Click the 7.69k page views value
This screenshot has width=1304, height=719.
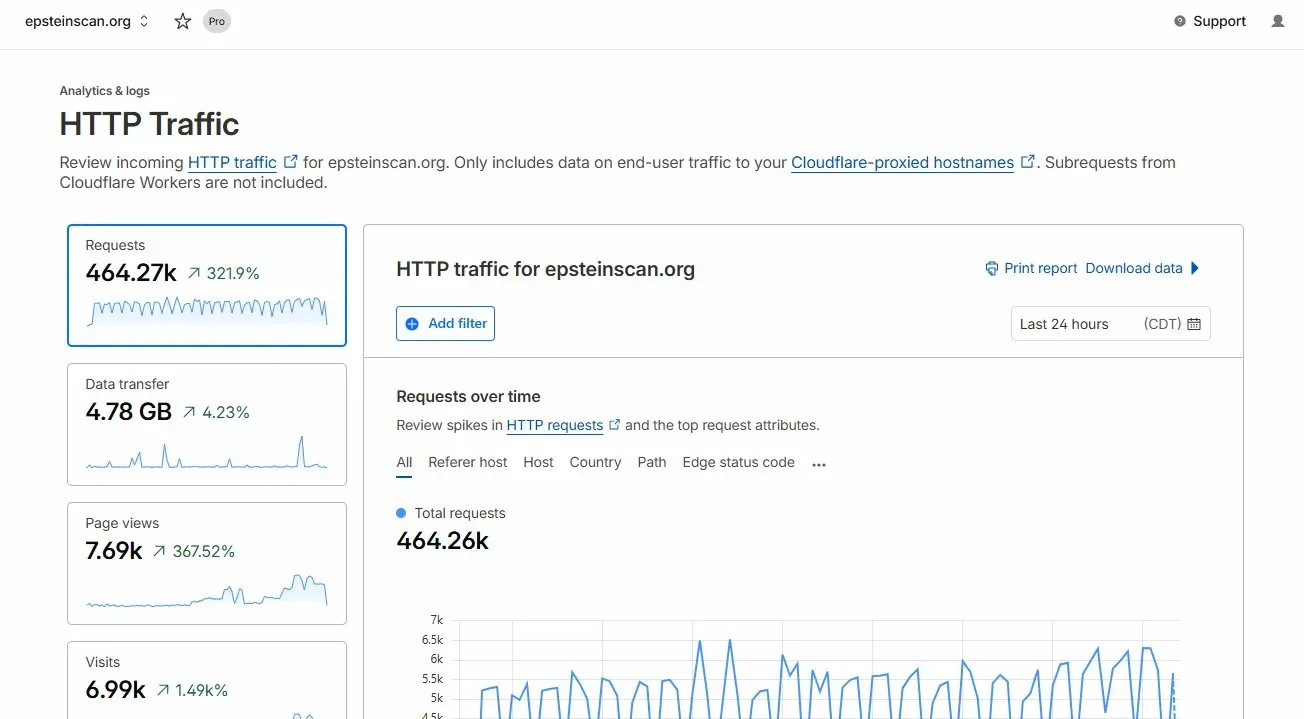[x=114, y=550]
